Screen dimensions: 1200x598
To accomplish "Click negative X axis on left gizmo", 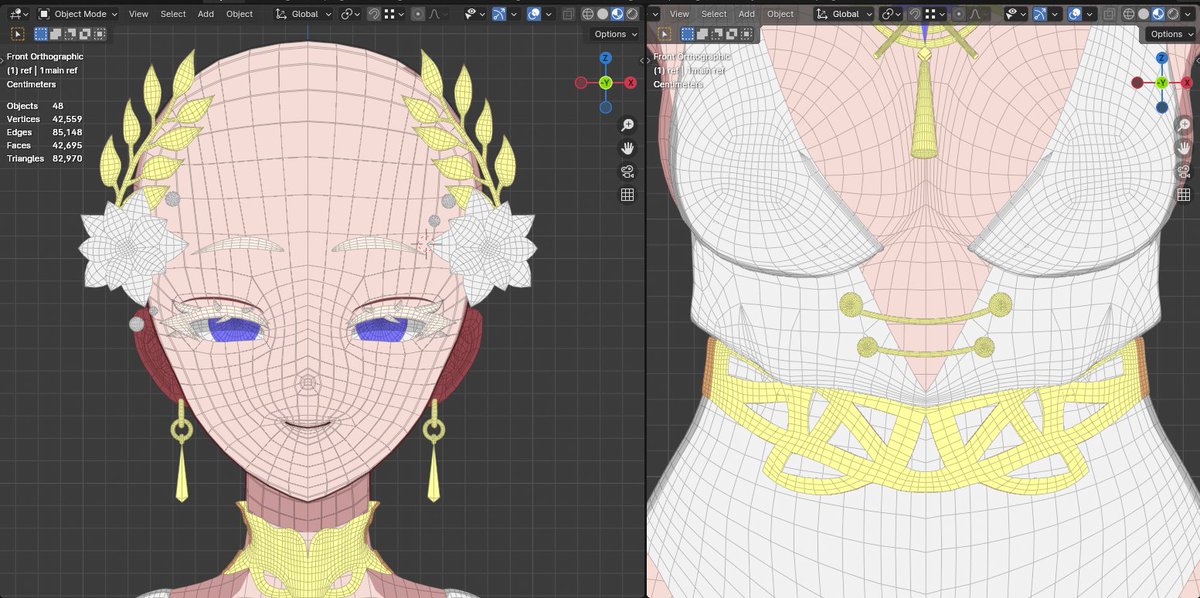I will point(581,82).
